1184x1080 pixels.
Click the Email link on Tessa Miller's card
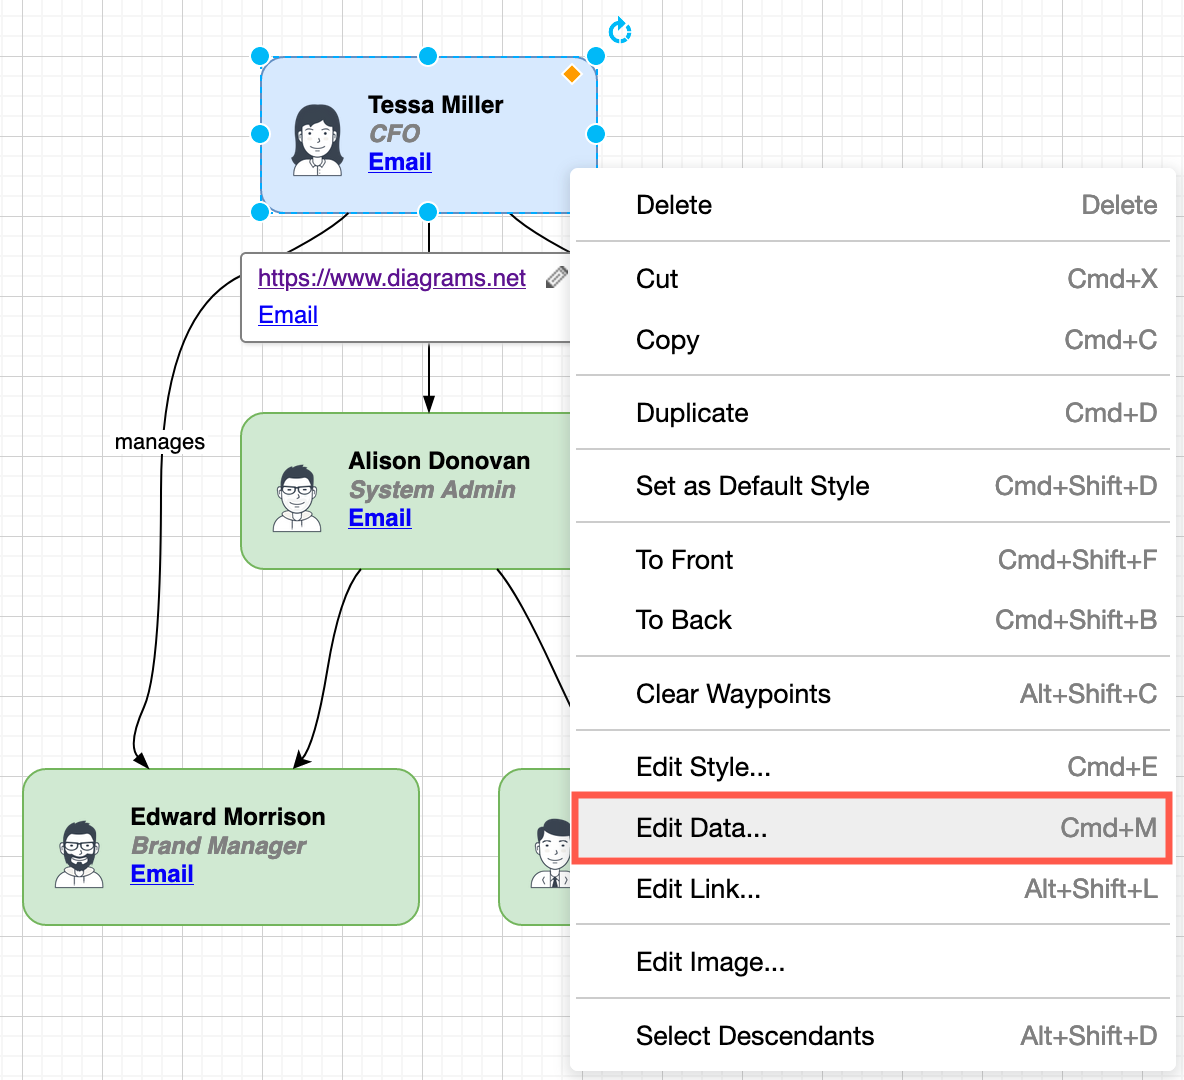coord(399,161)
